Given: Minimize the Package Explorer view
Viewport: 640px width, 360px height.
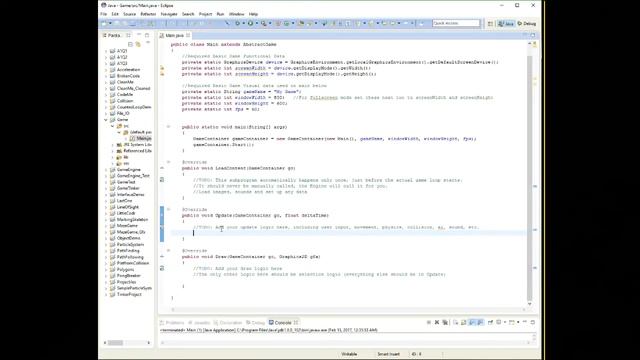Looking at the screenshot, I should (139, 35).
